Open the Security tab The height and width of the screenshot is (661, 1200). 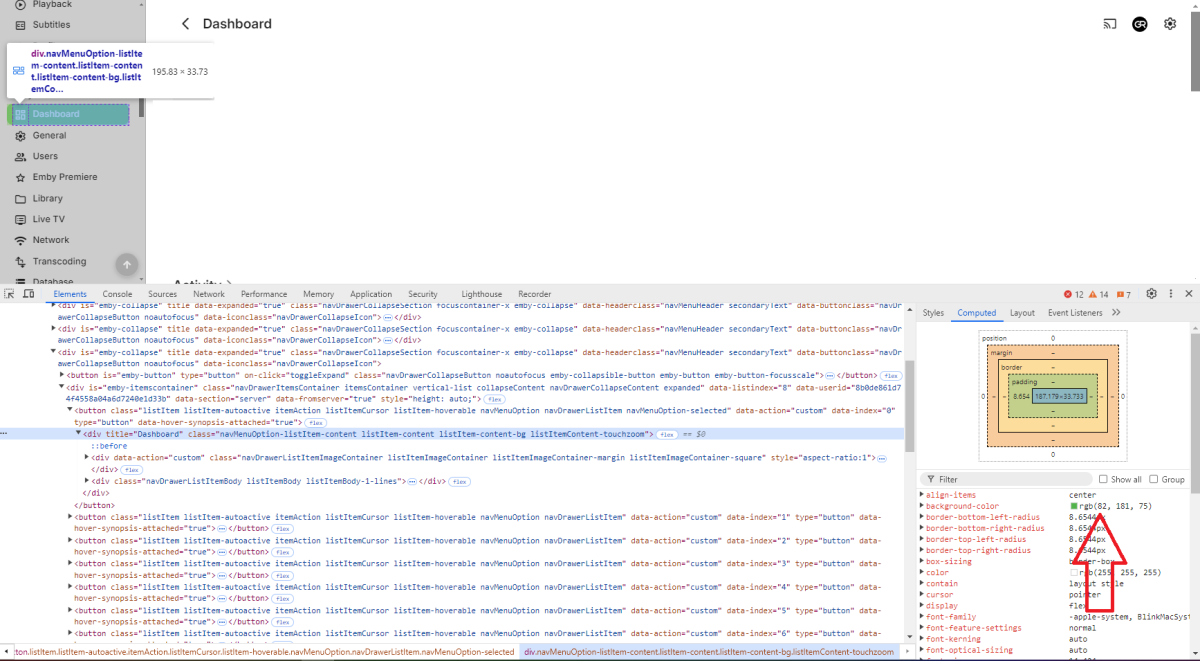(x=423, y=294)
